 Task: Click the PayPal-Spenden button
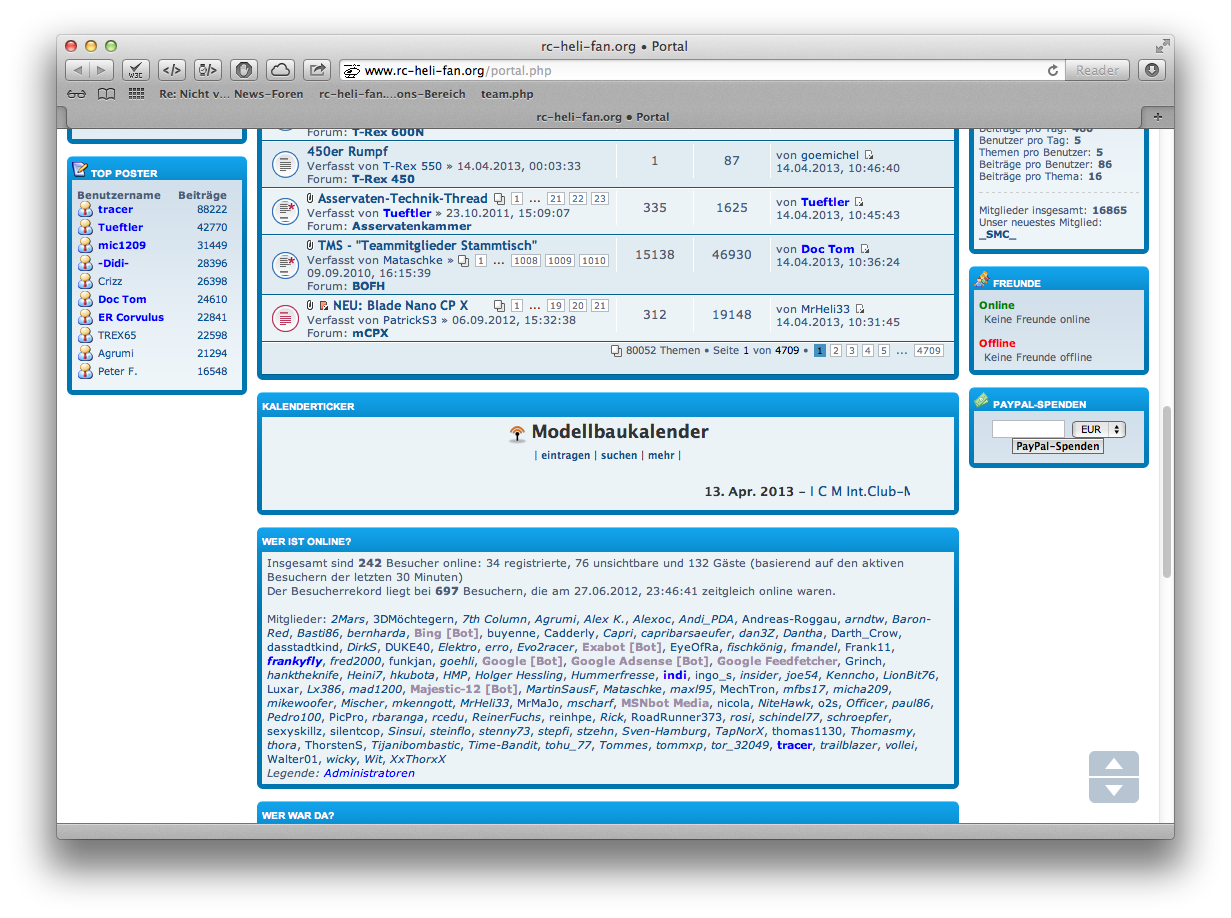click(1057, 446)
